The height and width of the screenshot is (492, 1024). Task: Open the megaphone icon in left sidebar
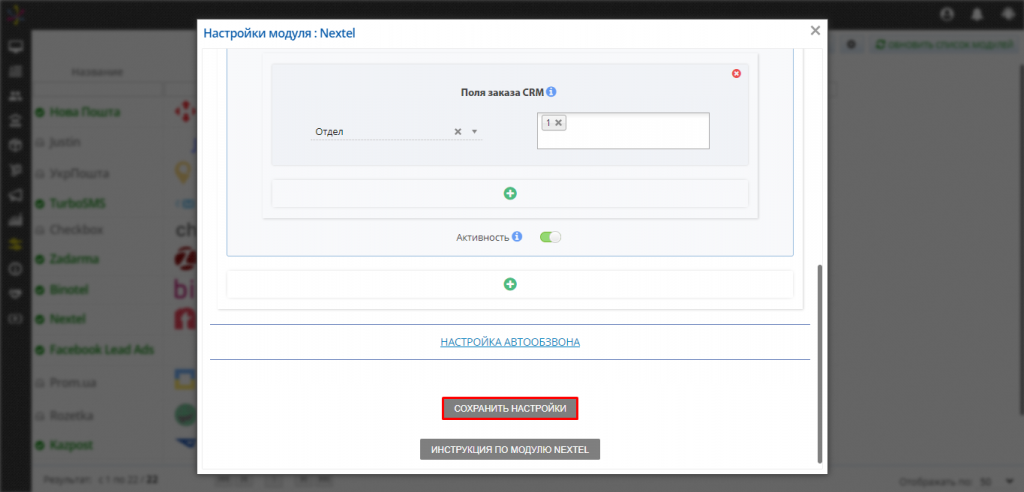tap(15, 194)
